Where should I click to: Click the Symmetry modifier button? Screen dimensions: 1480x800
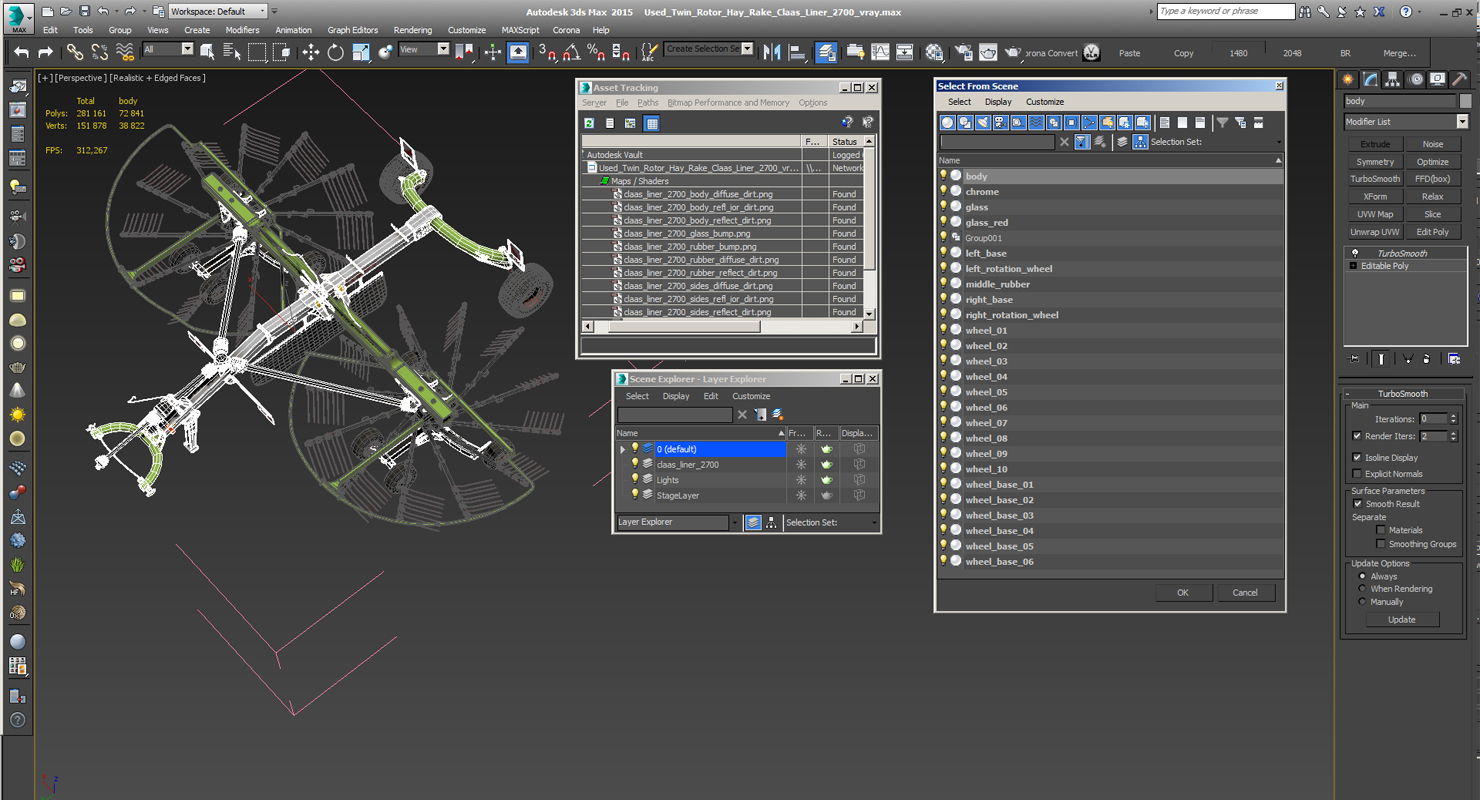pos(1375,162)
